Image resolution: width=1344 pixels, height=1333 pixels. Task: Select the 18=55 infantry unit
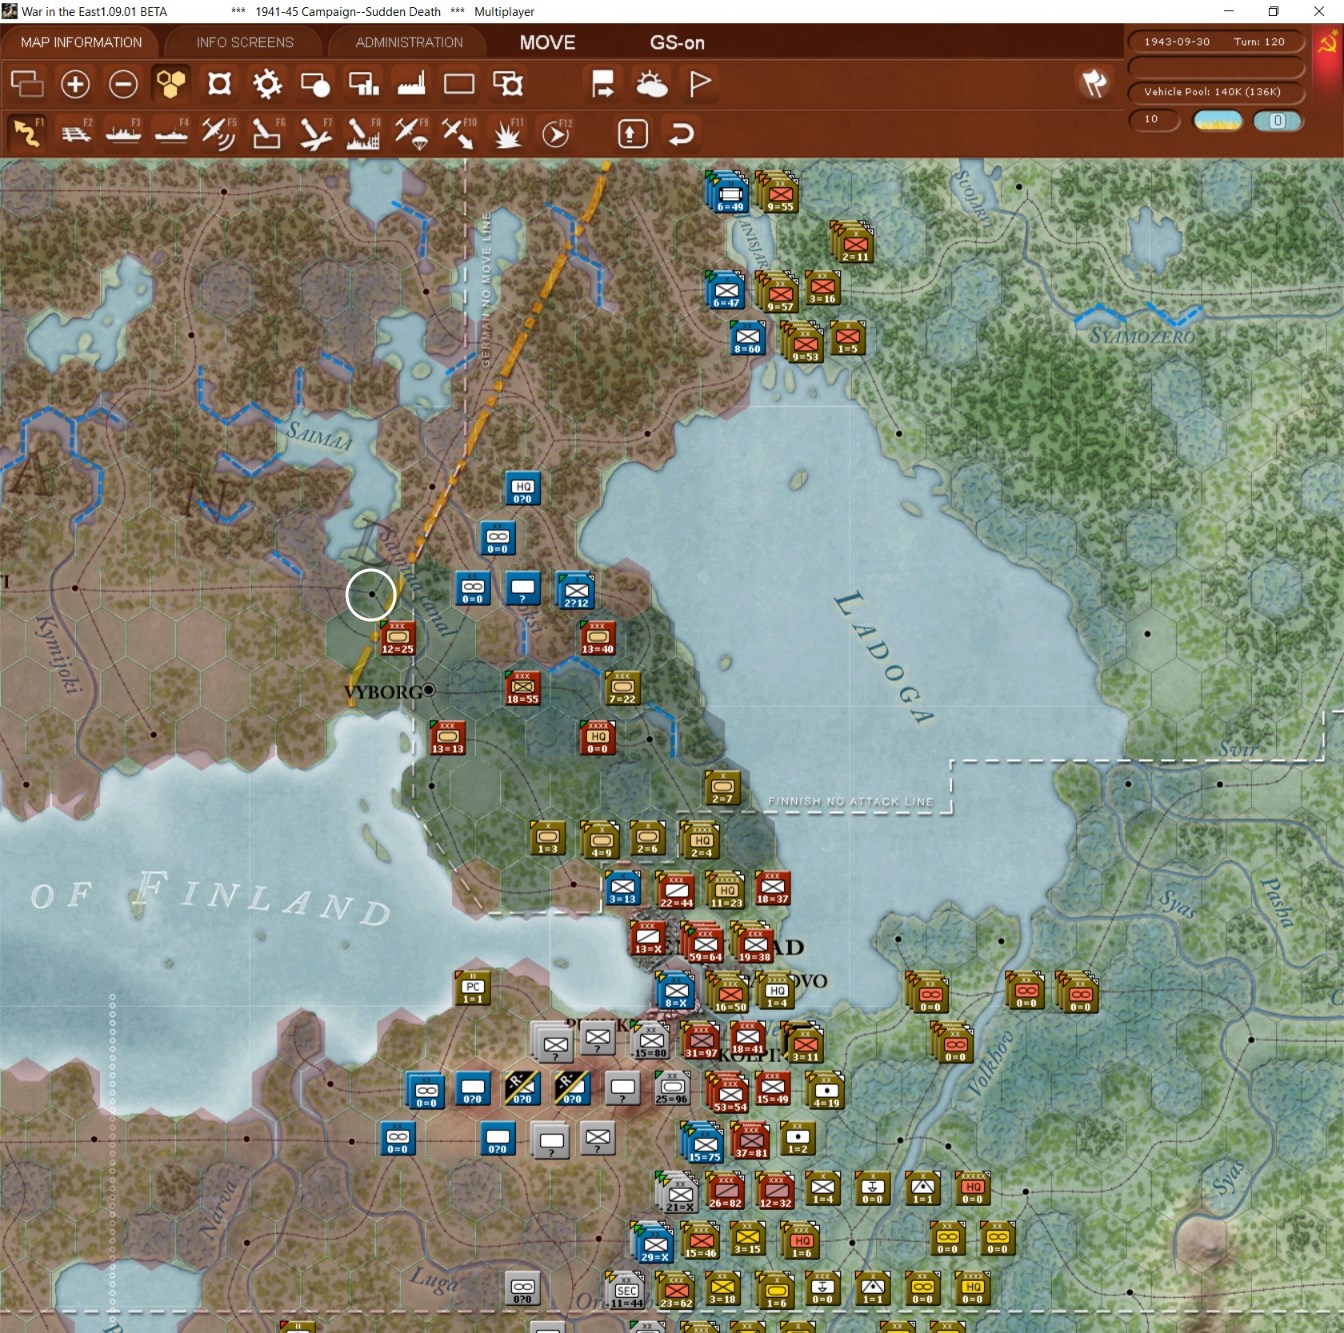(522, 687)
